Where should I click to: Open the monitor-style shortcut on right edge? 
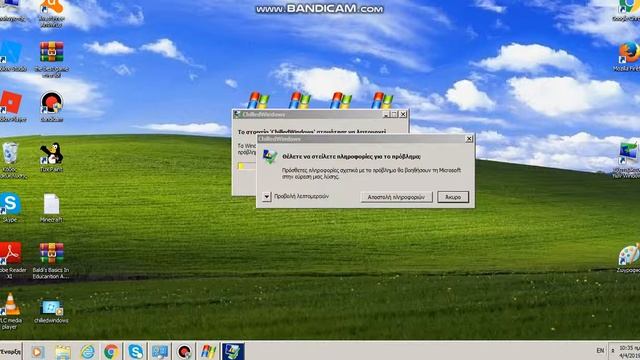tap(628, 160)
